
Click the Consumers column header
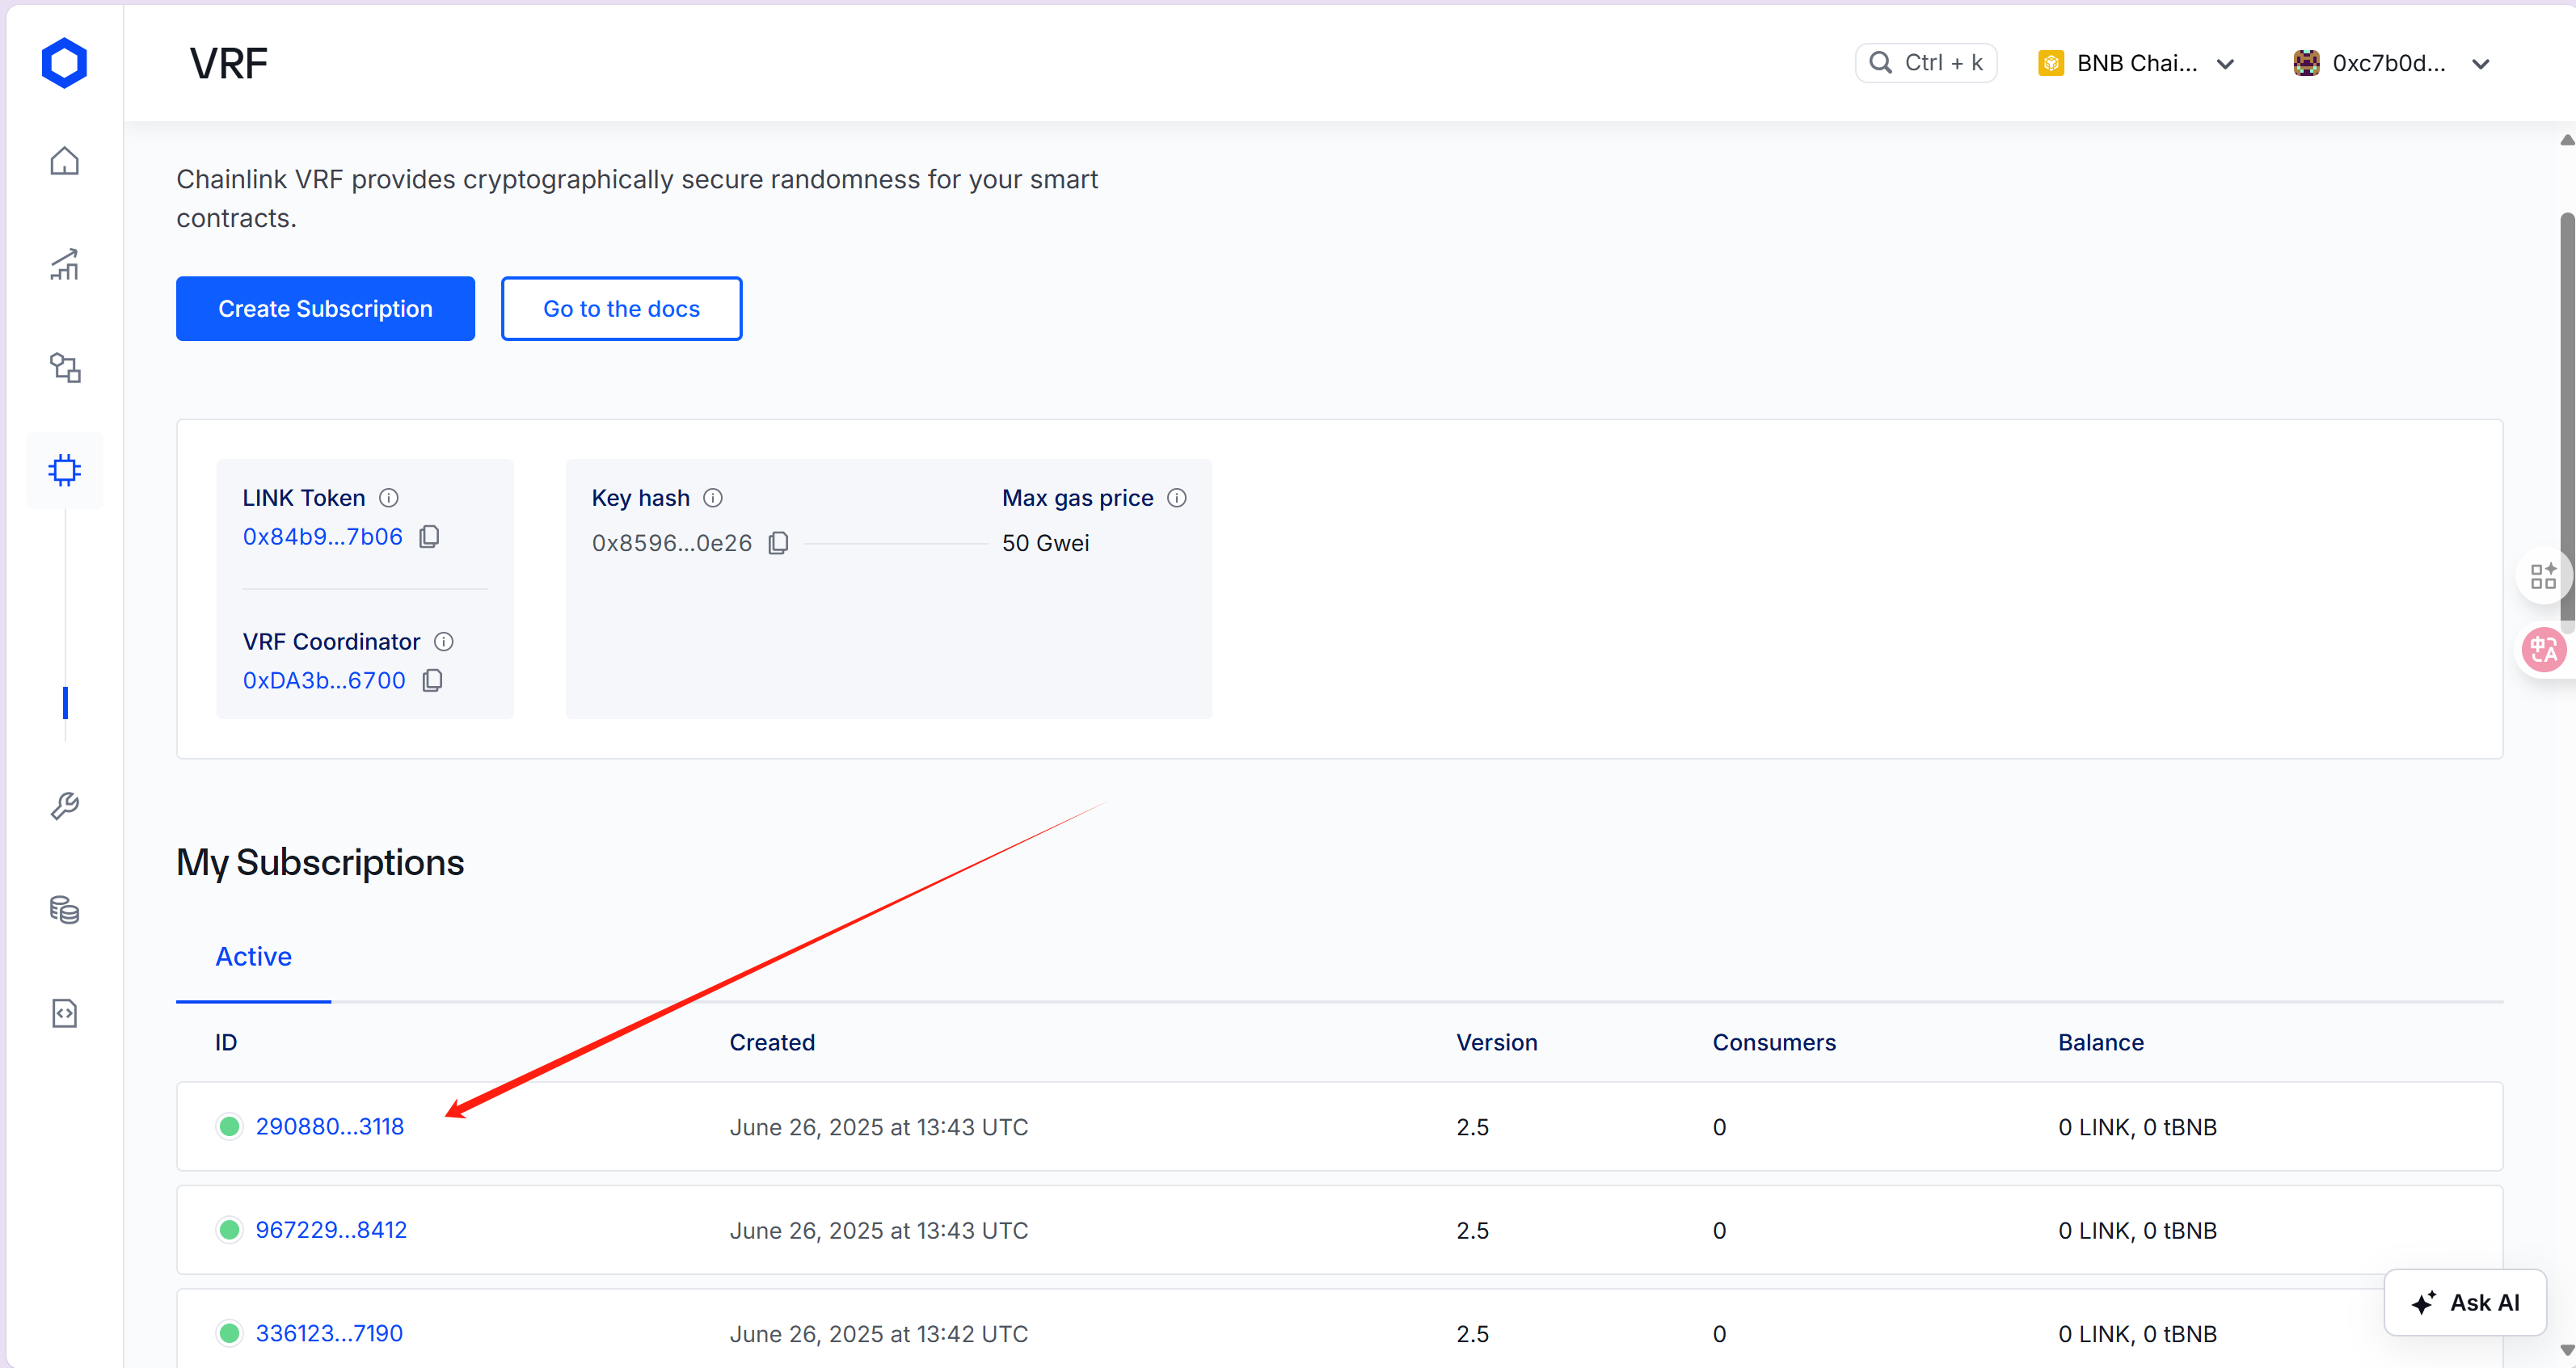pos(1774,1043)
